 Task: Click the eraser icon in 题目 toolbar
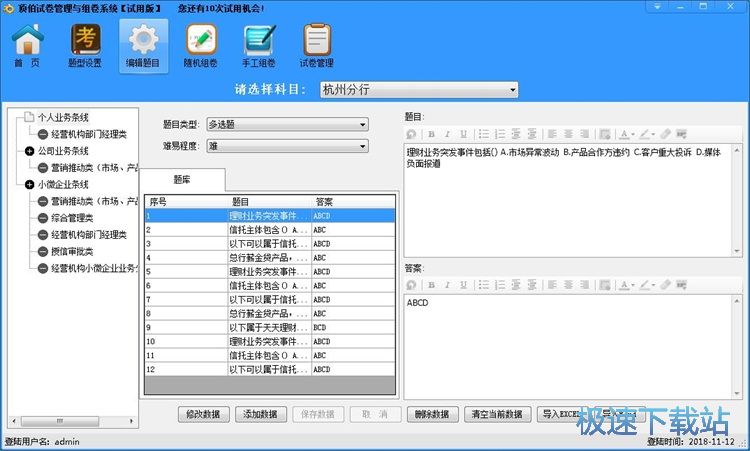coord(665,134)
